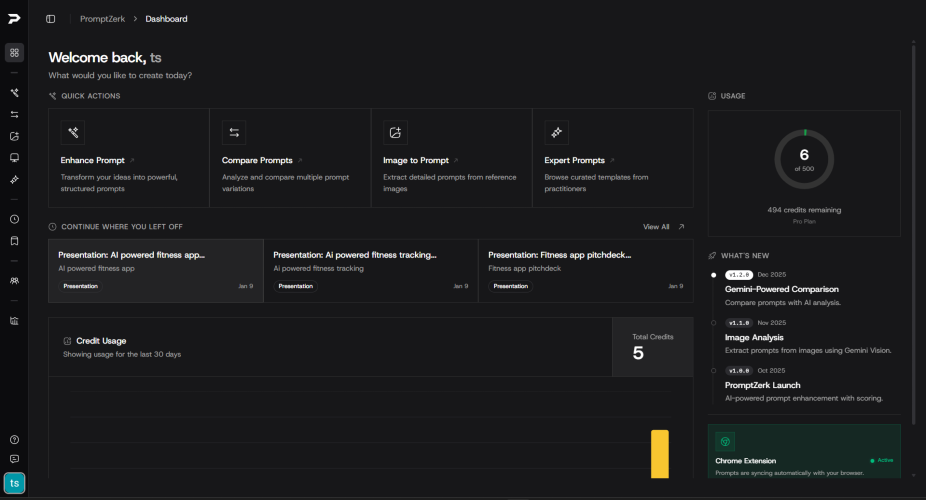The image size is (926, 500).
Task: Open the team members icon in sidebar
Action: click(x=14, y=281)
